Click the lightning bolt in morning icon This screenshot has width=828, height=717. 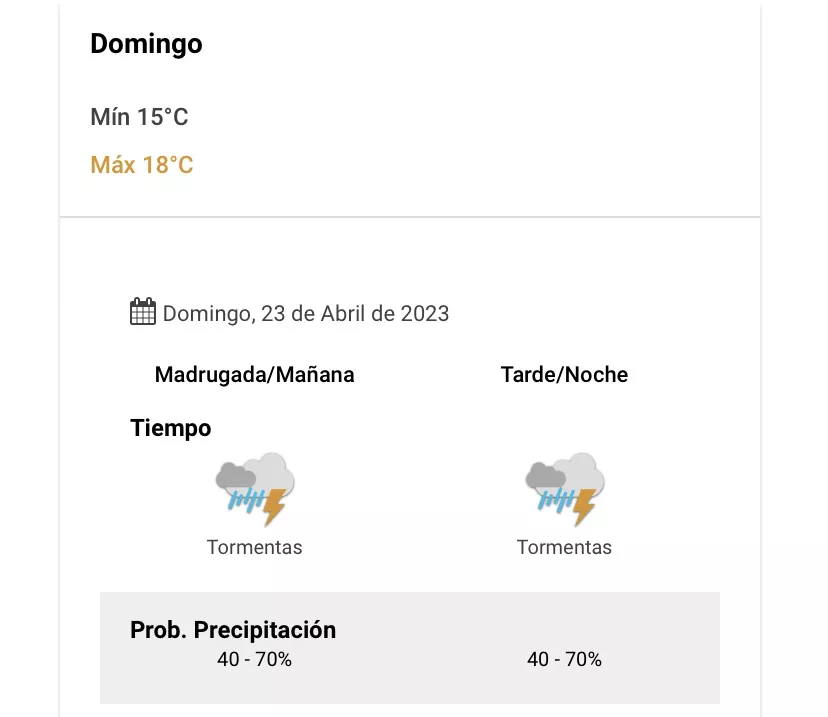click(274, 509)
